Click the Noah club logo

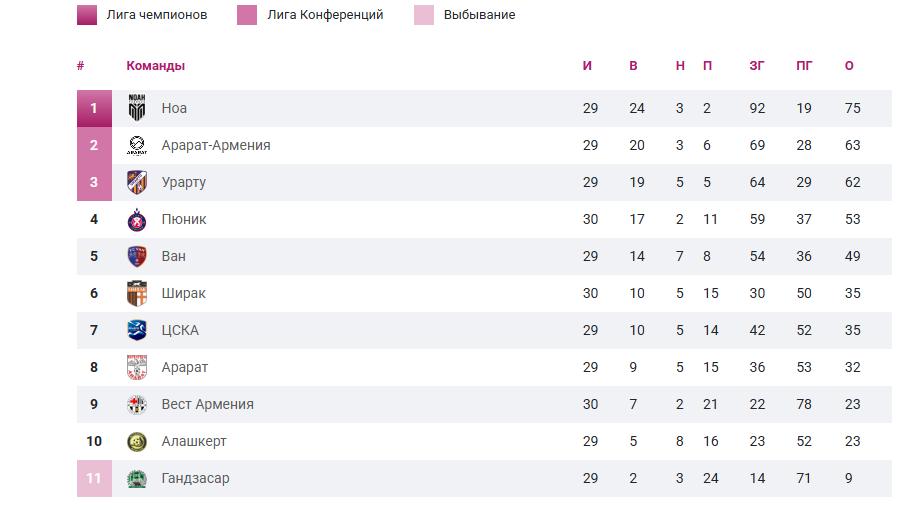pyautogui.click(x=137, y=108)
